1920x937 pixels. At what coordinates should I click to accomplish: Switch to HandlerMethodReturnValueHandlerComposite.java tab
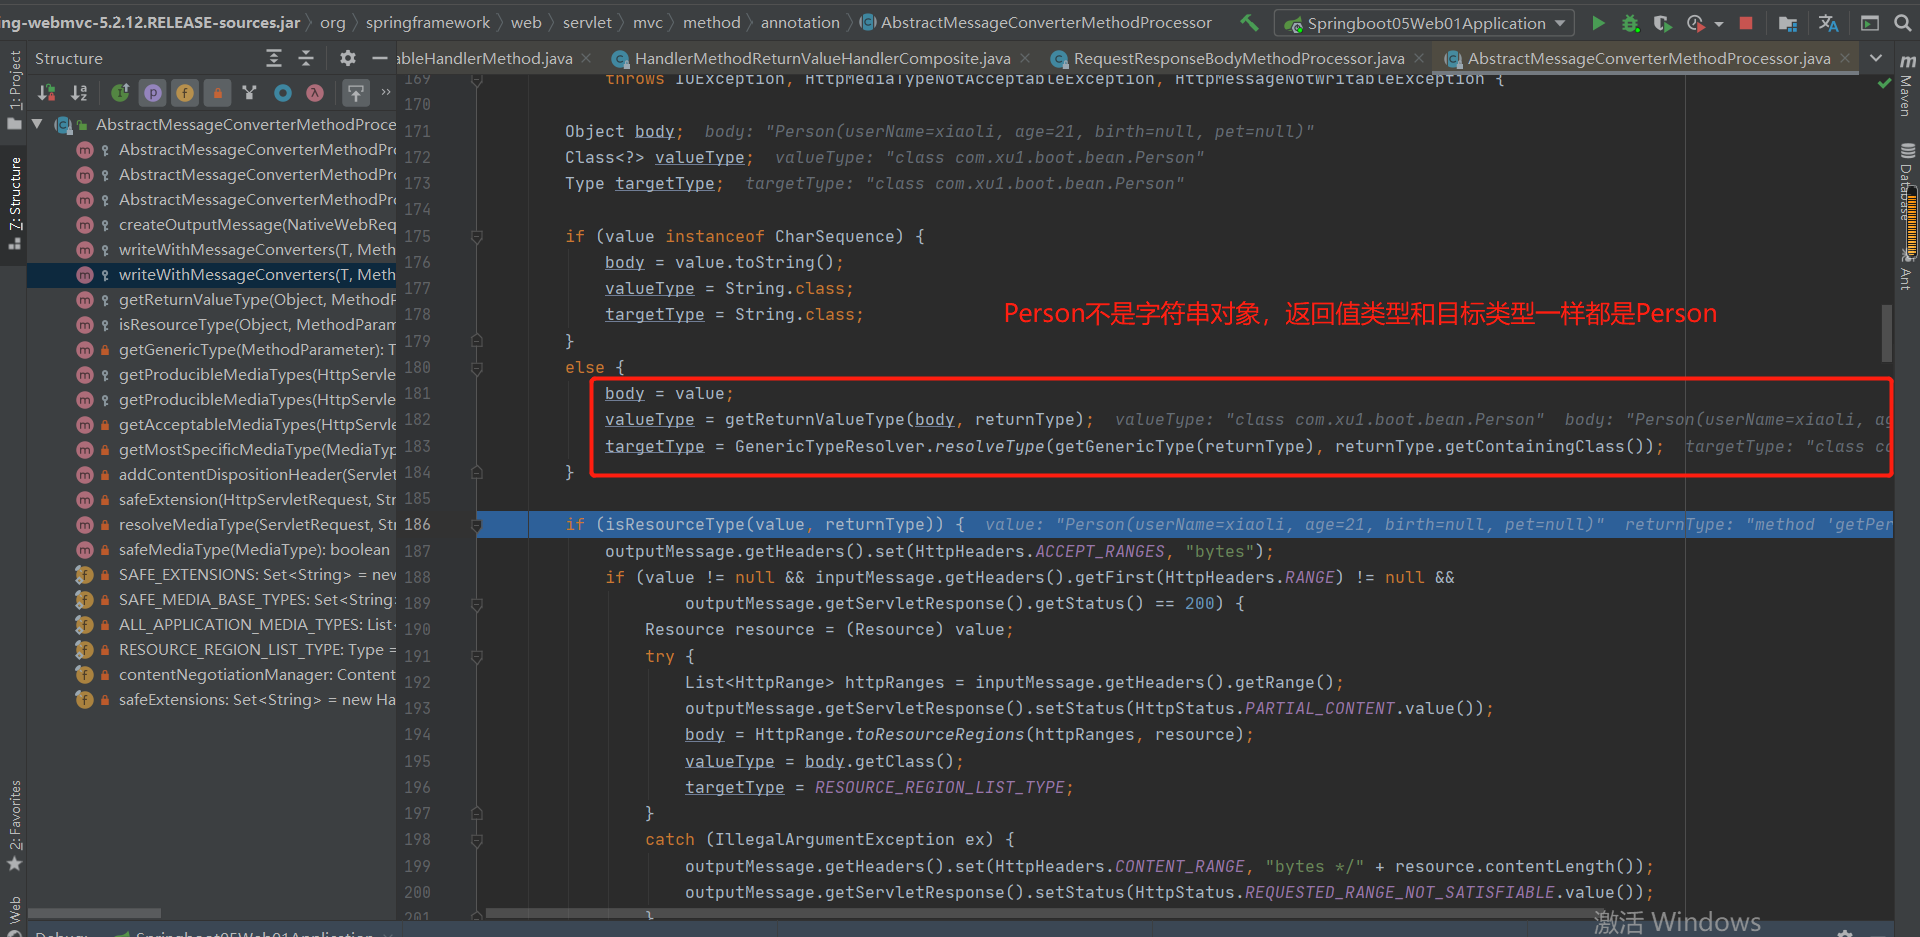pyautogui.click(x=822, y=58)
